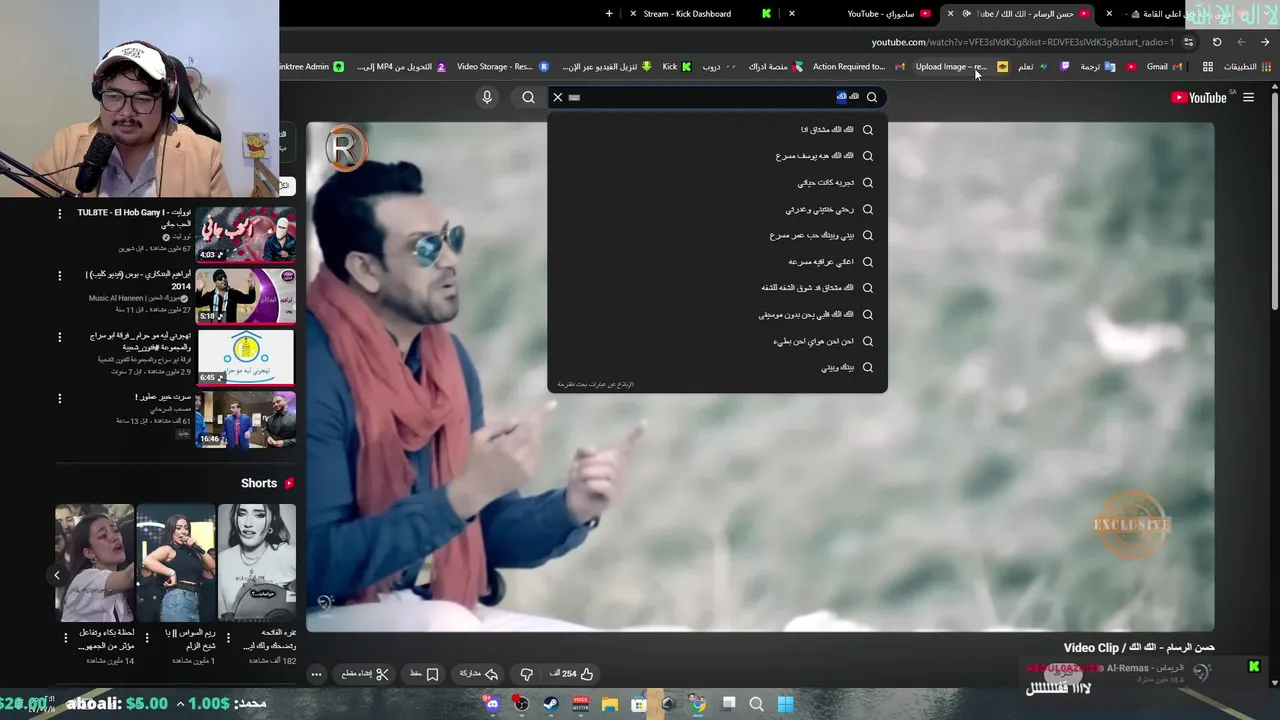This screenshot has width=1280, height=720.
Task: Click the Share (مشاركة) button
Action: point(478,674)
